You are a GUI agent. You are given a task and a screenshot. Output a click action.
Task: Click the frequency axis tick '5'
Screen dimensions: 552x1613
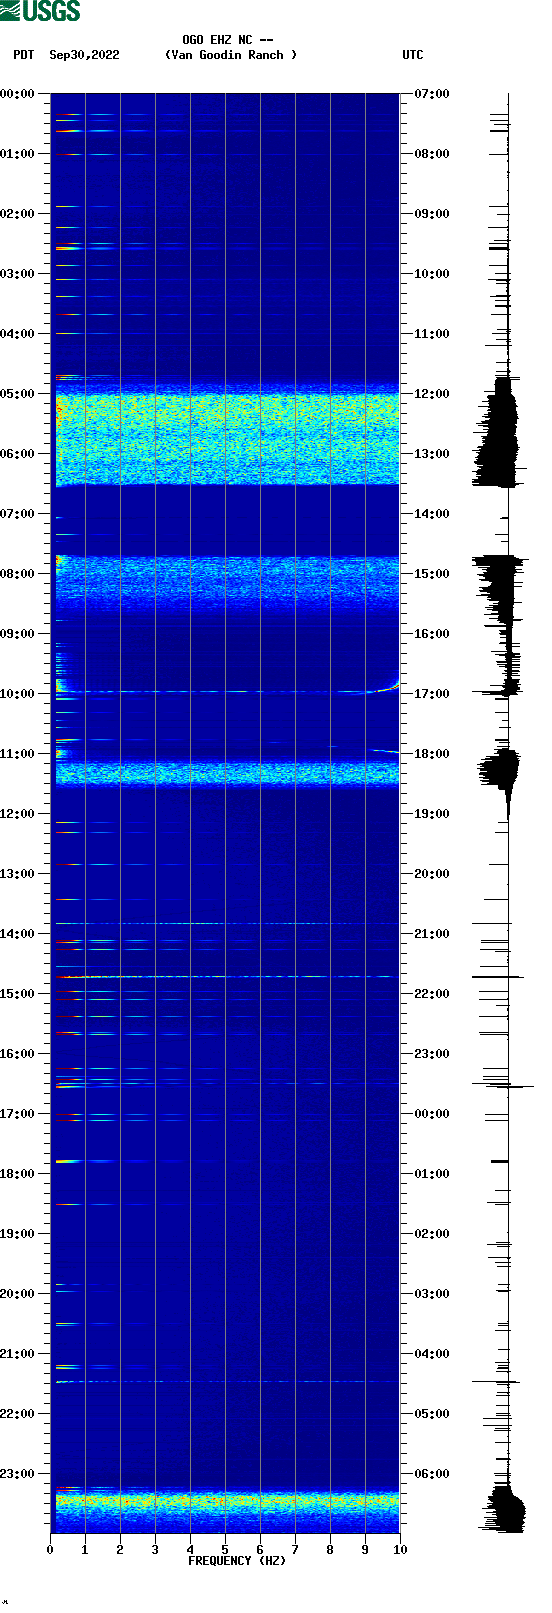click(x=225, y=1550)
